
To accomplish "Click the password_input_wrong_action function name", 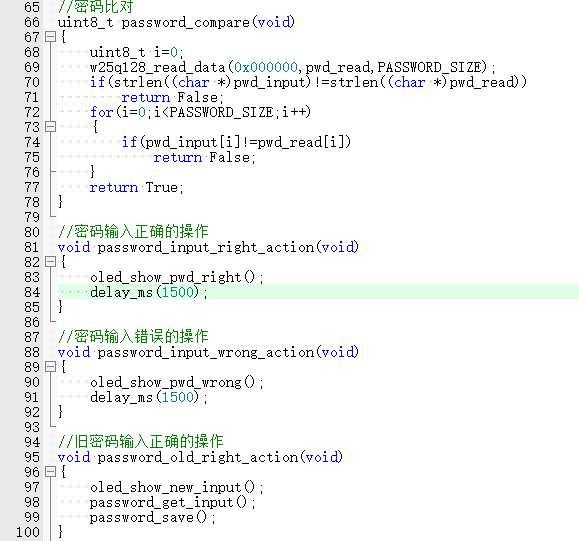I will click(x=206, y=353).
